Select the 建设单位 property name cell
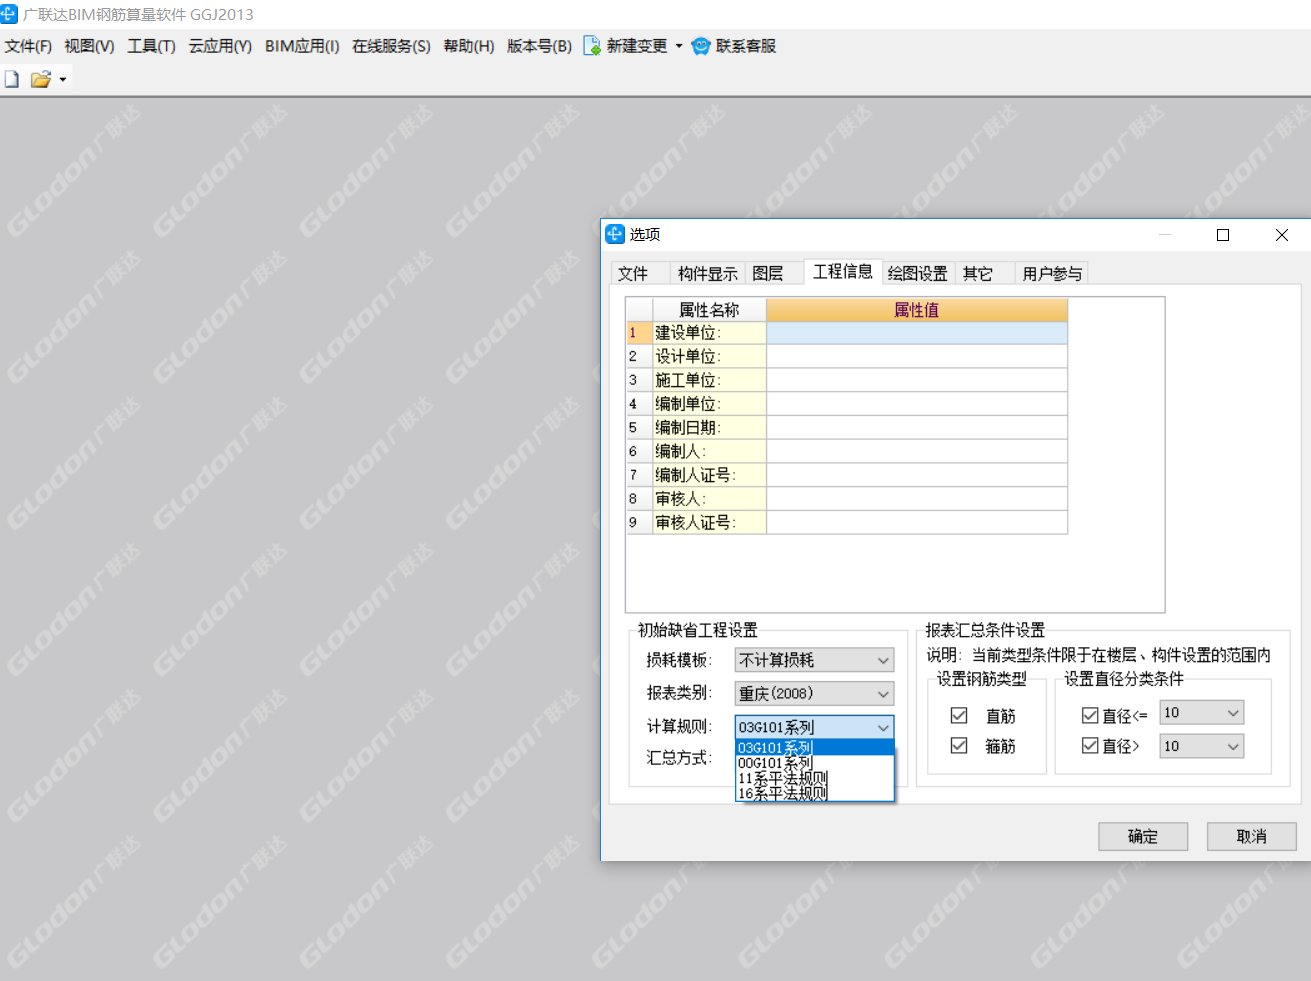This screenshot has height=981, width=1311. 709,333
